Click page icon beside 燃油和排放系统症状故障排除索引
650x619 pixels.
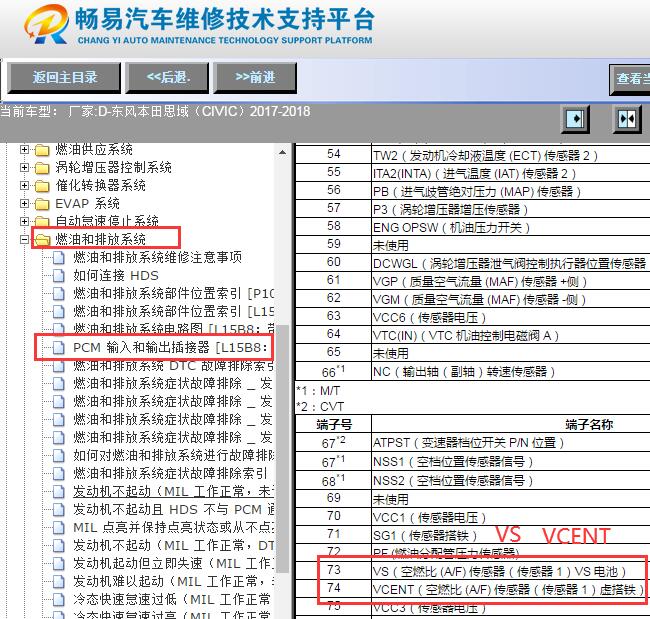click(x=59, y=473)
